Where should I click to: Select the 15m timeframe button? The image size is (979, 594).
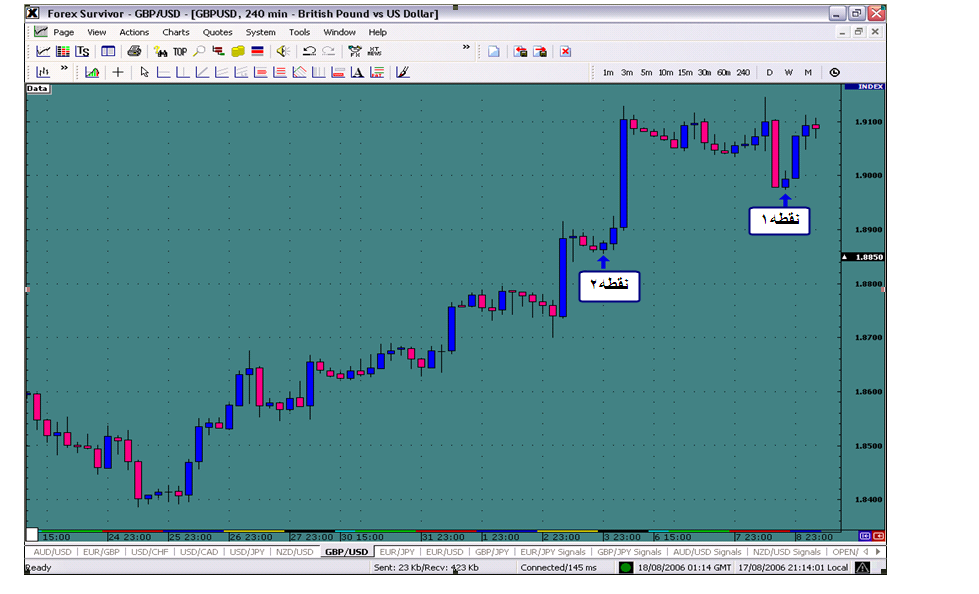pos(684,72)
